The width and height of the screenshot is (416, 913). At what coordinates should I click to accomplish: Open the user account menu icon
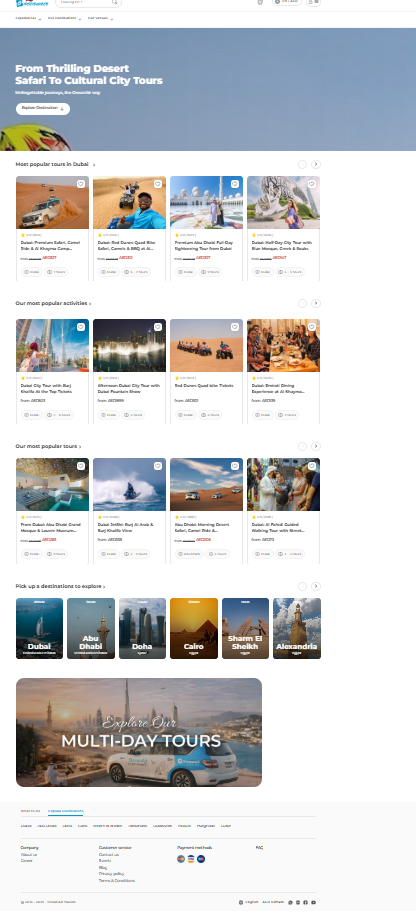pyautogui.click(x=313, y=2)
